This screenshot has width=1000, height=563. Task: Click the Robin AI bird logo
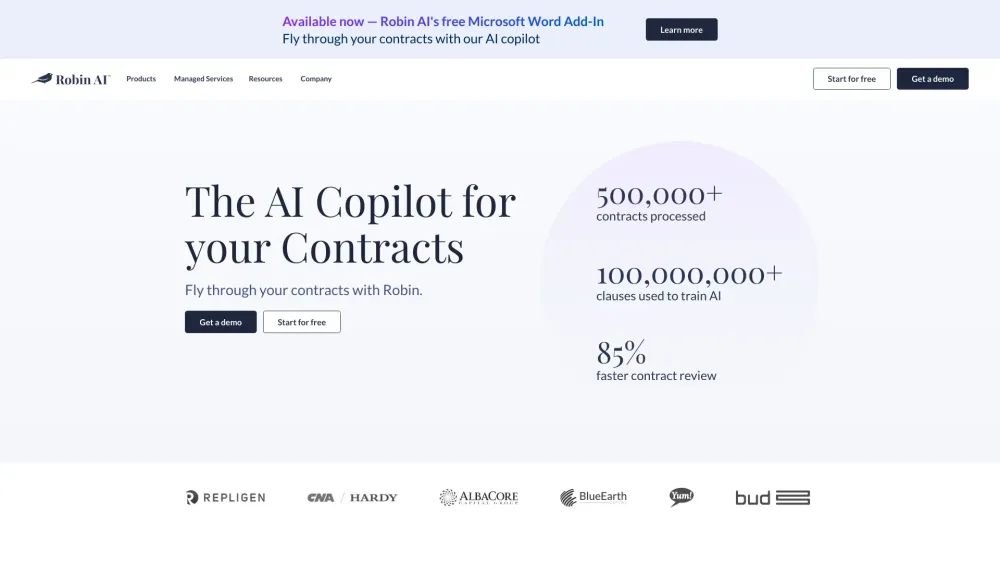71,79
